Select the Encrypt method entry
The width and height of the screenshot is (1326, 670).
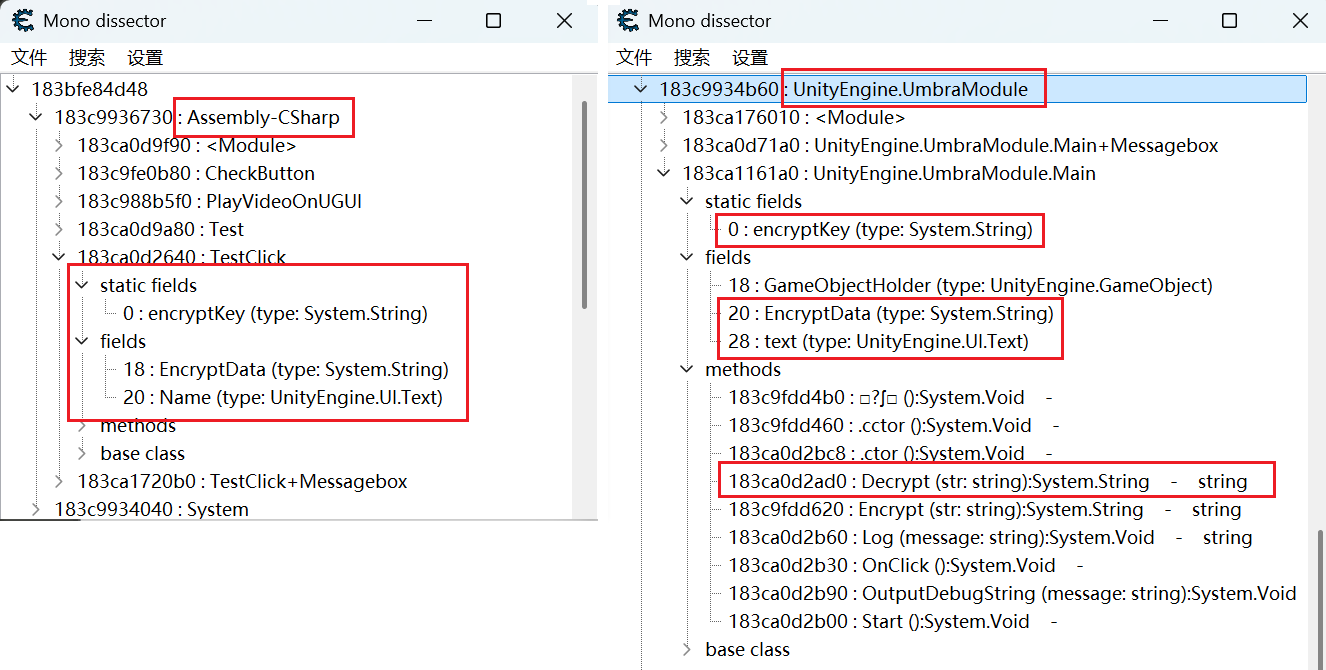tap(937, 510)
